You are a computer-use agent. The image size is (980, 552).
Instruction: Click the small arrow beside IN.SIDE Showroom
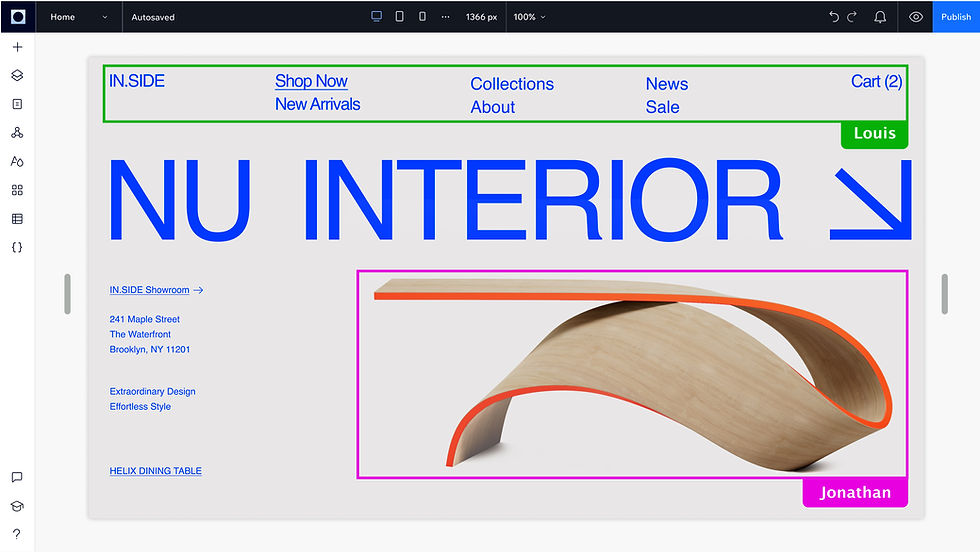pos(198,290)
